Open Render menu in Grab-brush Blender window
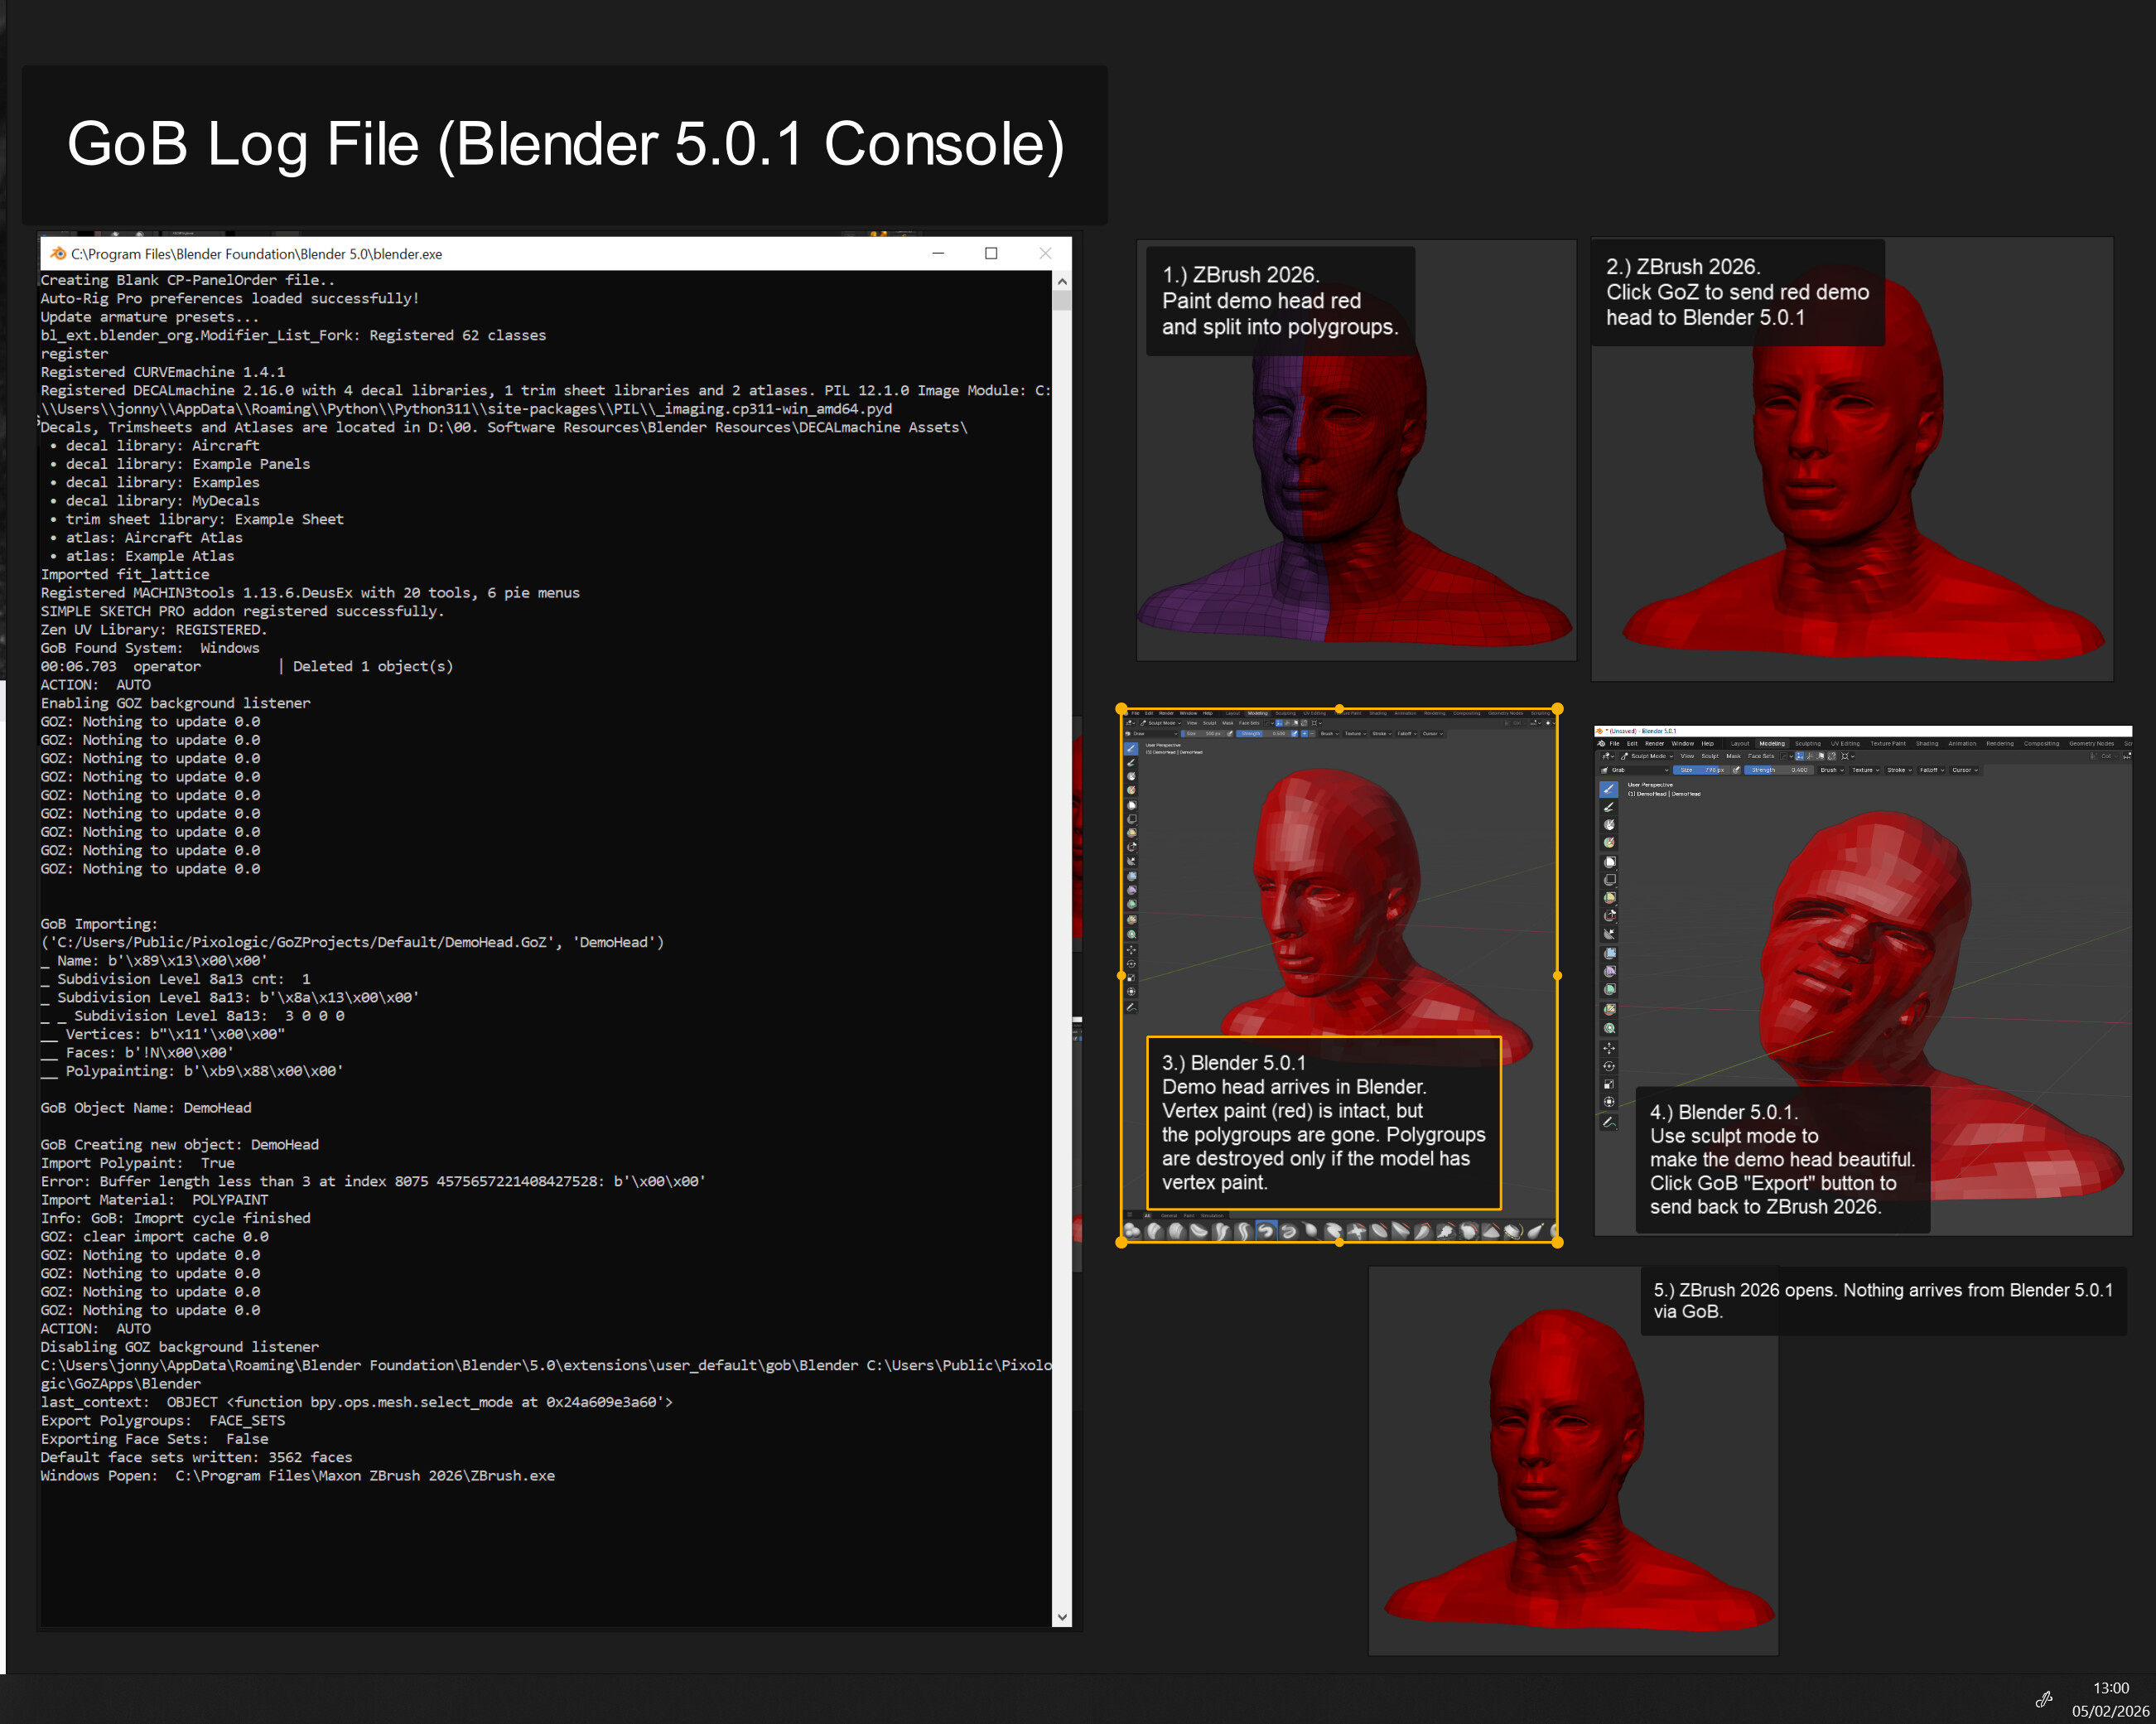Image resolution: width=2156 pixels, height=1724 pixels. click(1655, 744)
